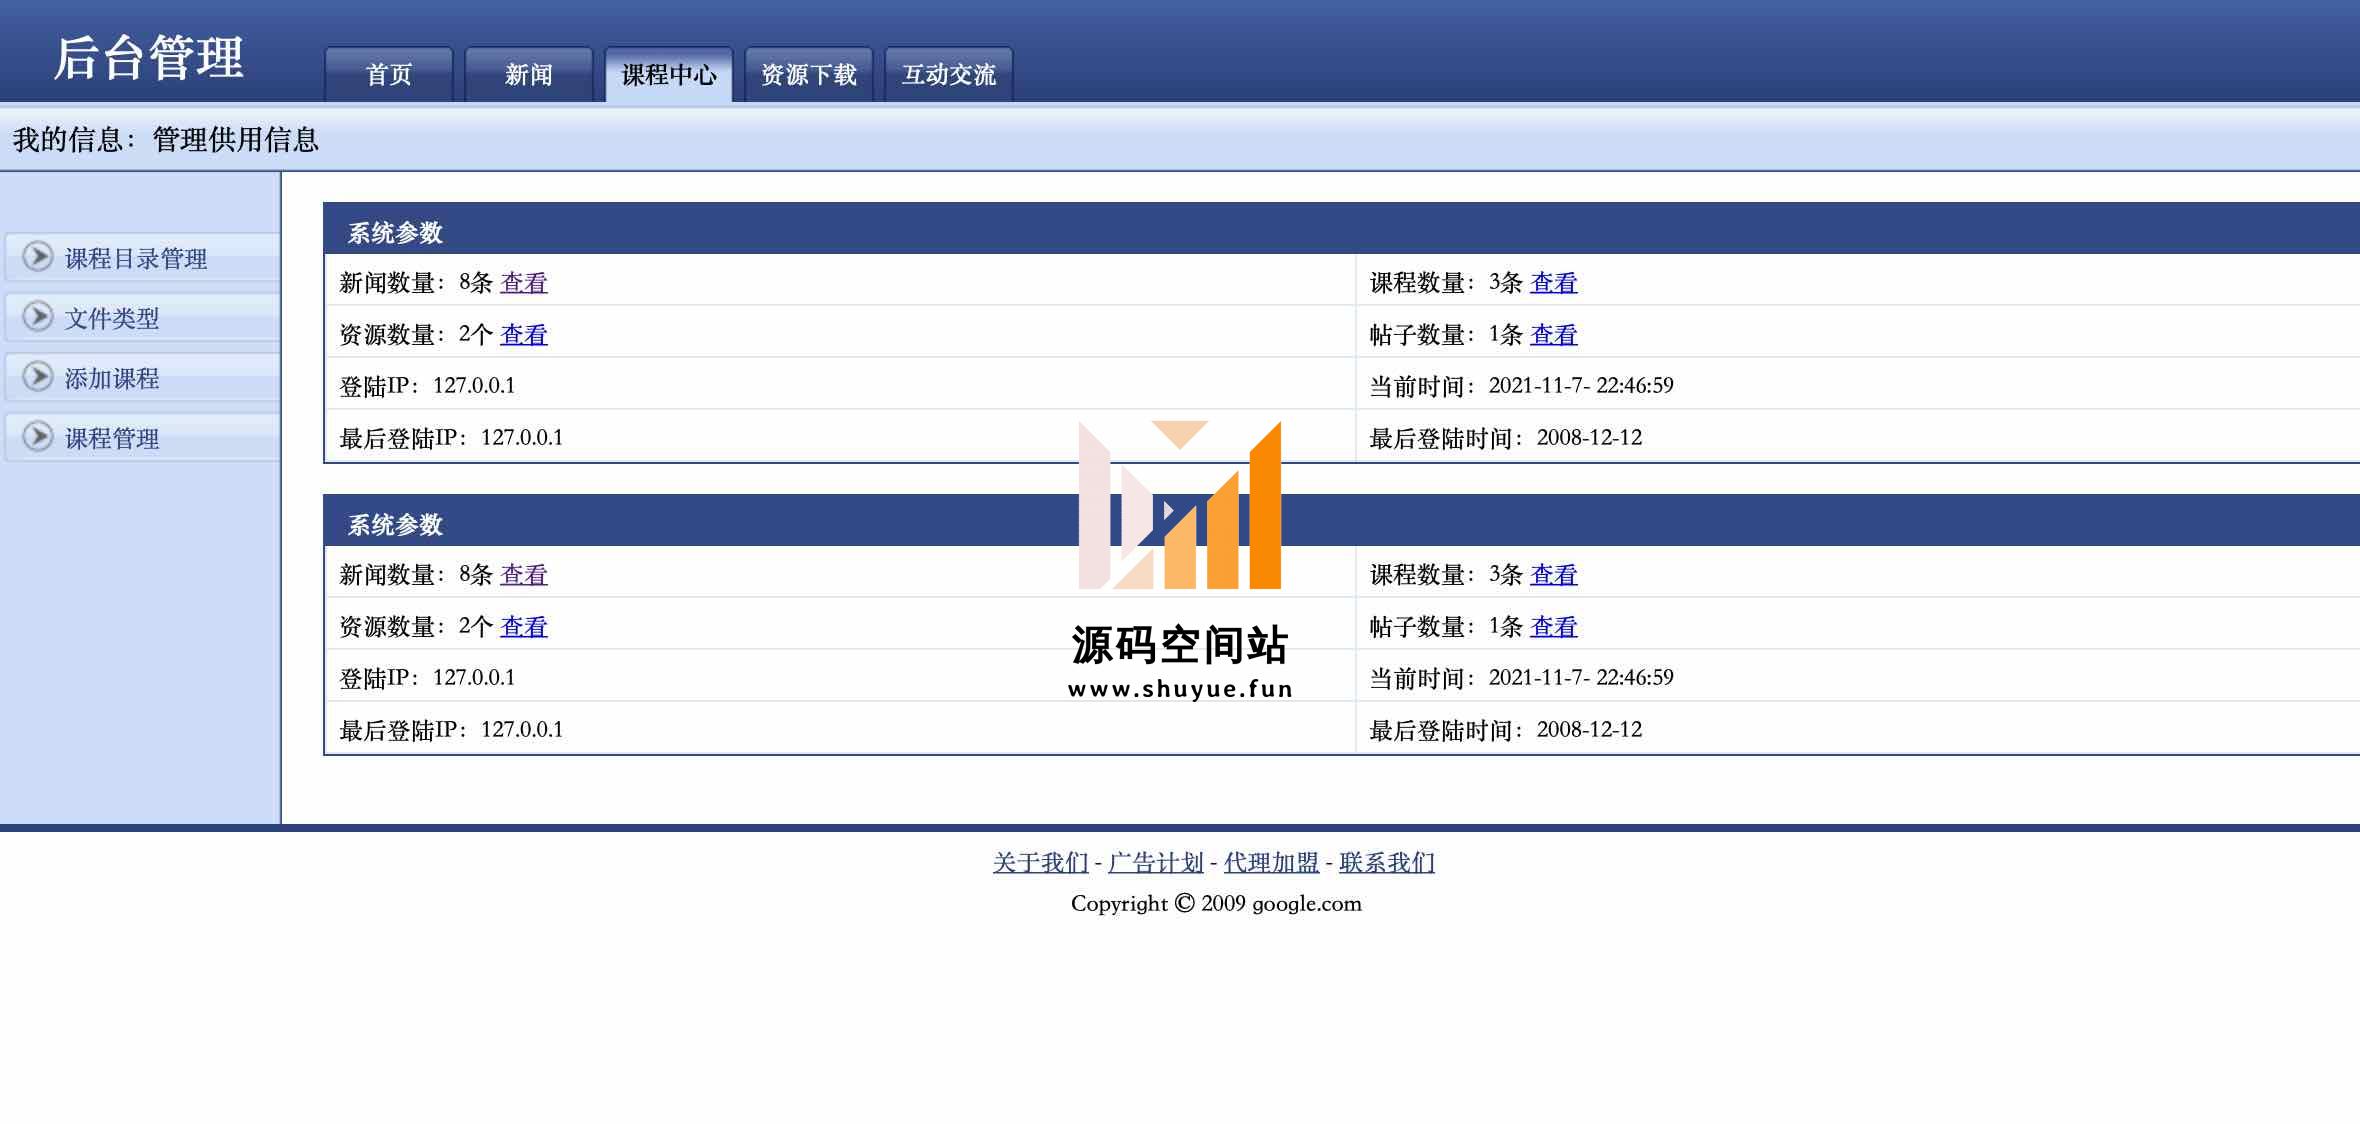
Task: Click the 后台管理 site title
Action: 148,57
